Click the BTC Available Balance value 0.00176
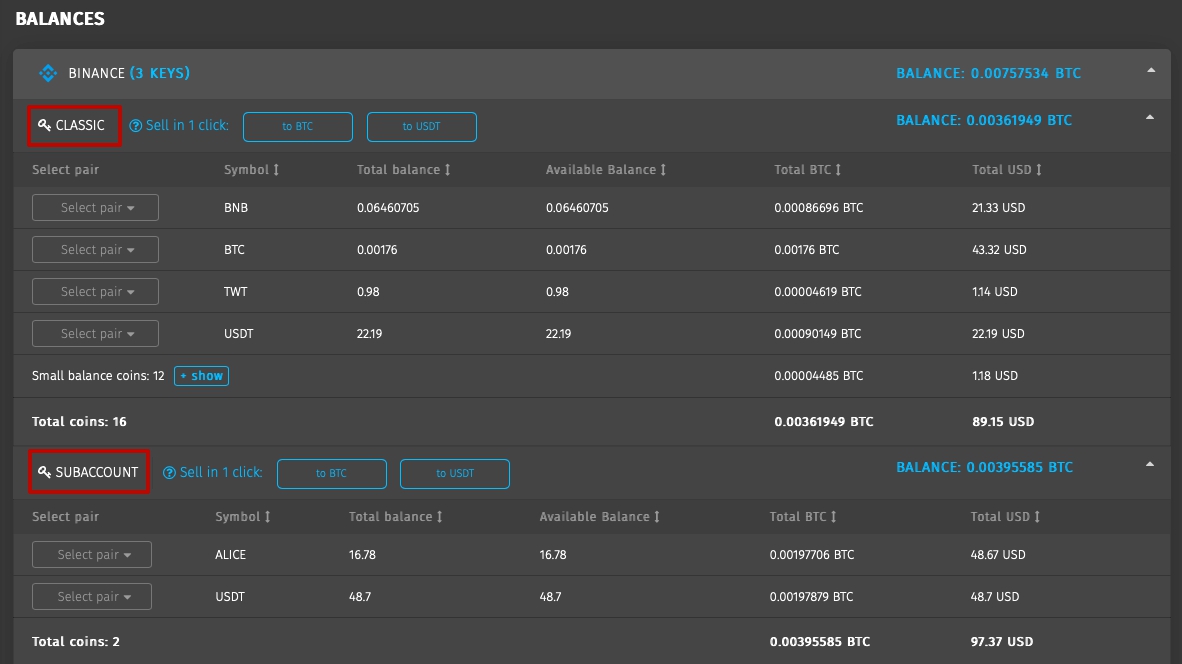Image resolution: width=1182 pixels, height=664 pixels. [x=566, y=249]
